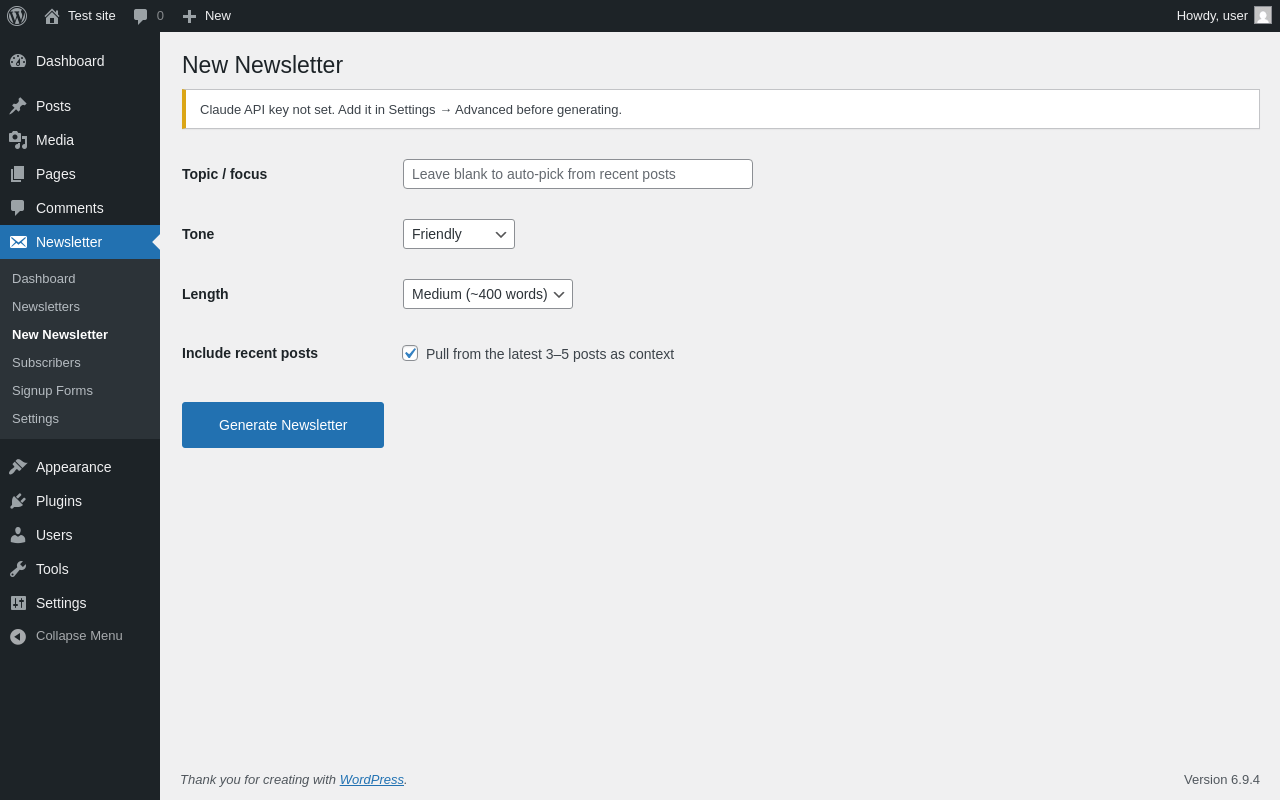This screenshot has width=1280, height=800.
Task: Open the Tone dropdown showing Friendly
Action: 459,234
